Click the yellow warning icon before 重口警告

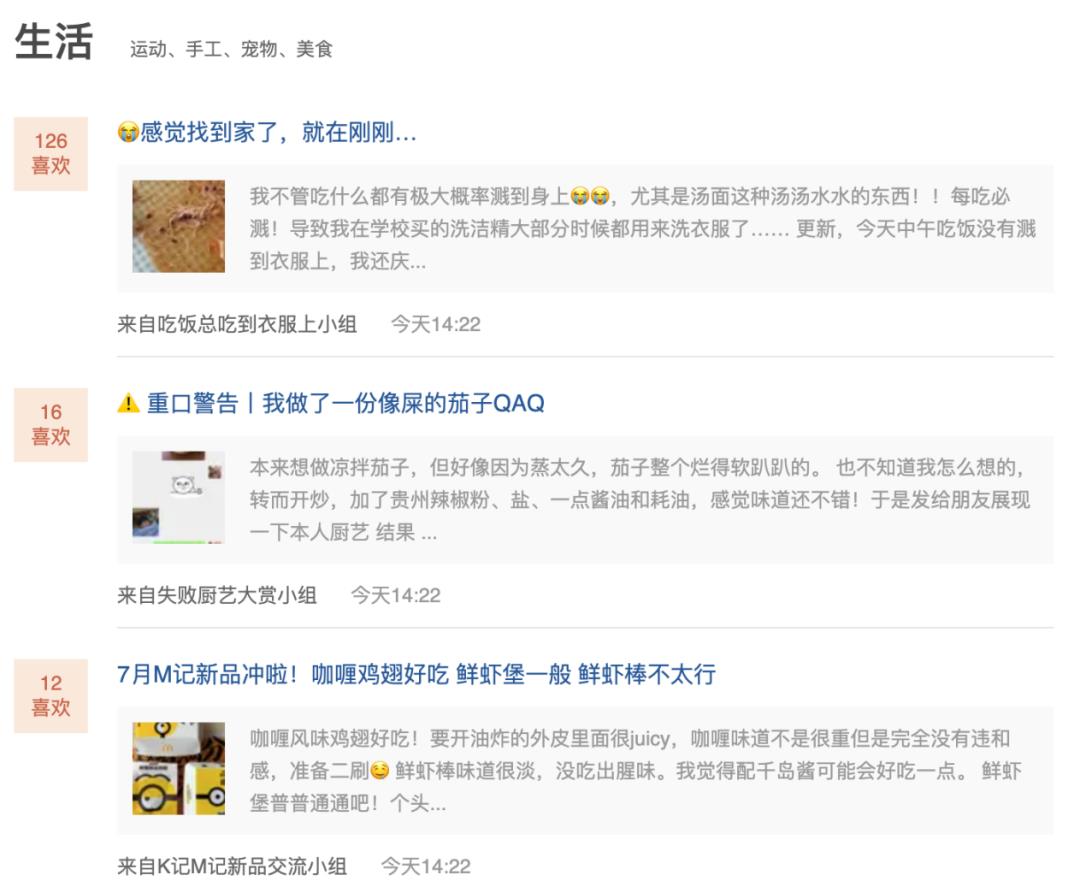129,403
